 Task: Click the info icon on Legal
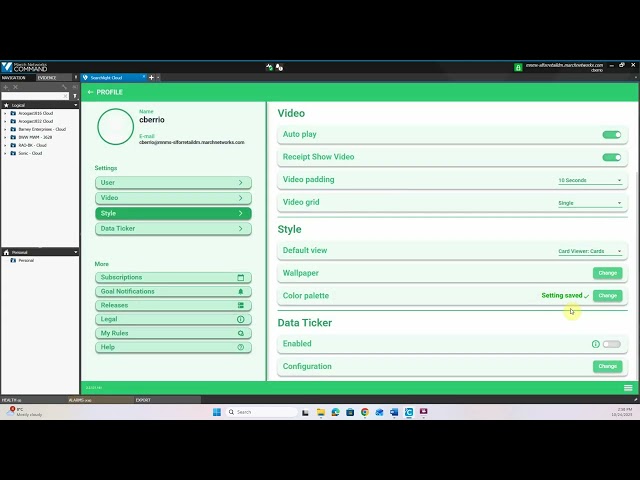tap(241, 319)
